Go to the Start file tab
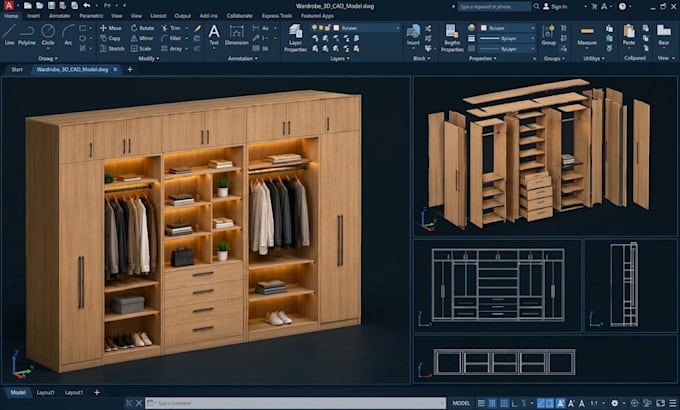This screenshot has height=410, width=680. [17, 69]
